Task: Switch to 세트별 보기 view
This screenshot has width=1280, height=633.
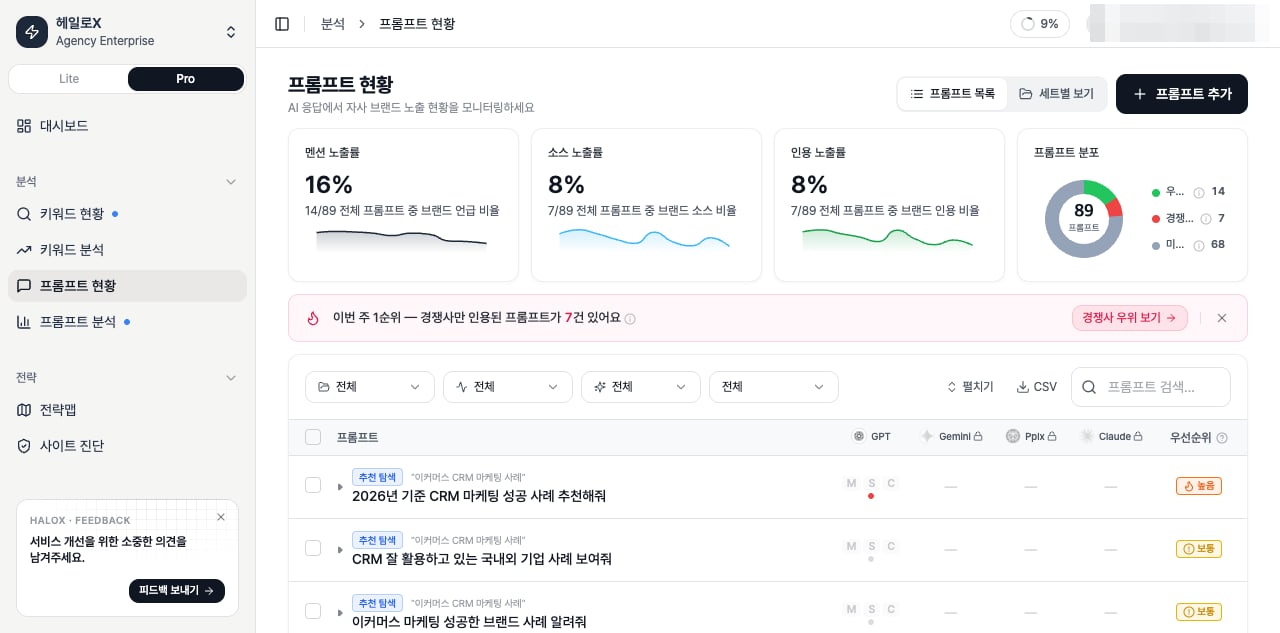Action: click(1056, 94)
